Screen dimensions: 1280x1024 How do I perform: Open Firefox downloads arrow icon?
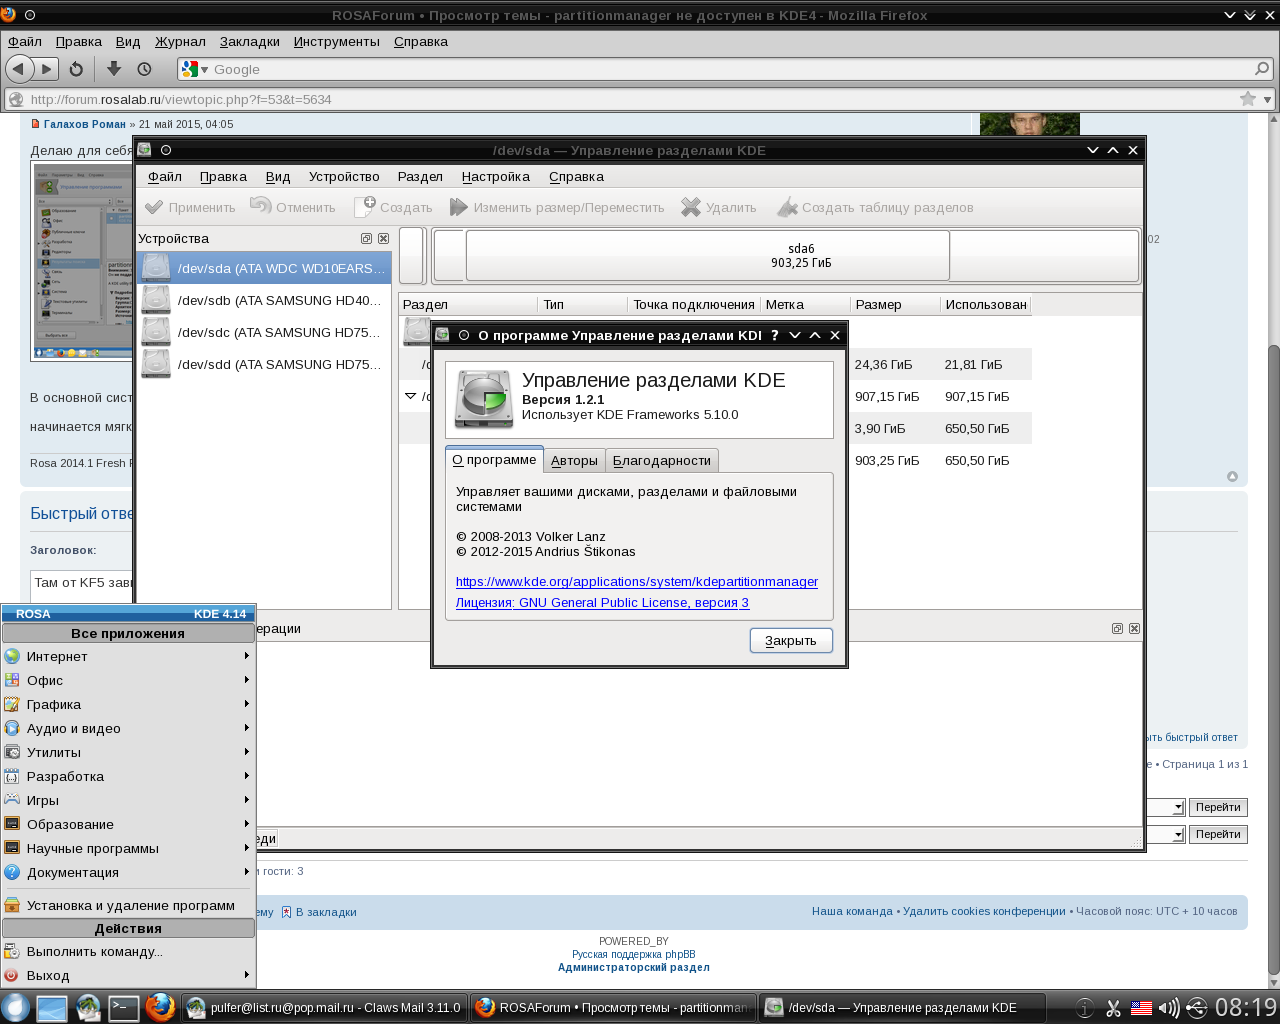pyautogui.click(x=114, y=69)
